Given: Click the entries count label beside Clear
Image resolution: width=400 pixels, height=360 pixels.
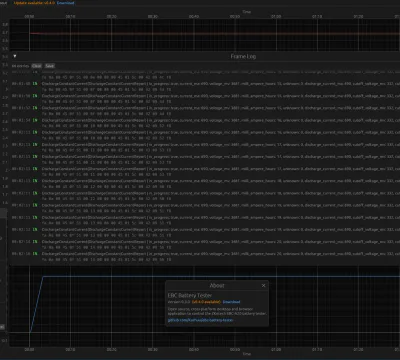Looking at the screenshot, I should tap(21, 66).
